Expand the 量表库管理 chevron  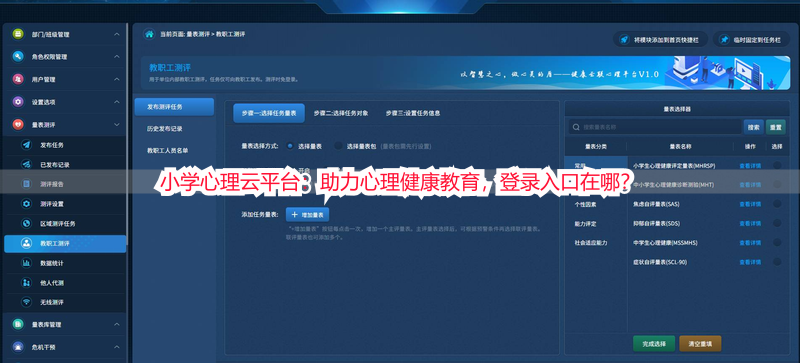tap(117, 324)
